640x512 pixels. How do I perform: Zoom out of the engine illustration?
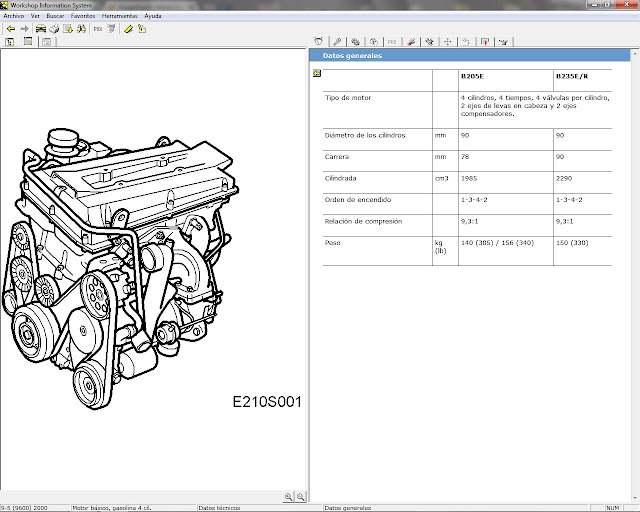(x=300, y=496)
